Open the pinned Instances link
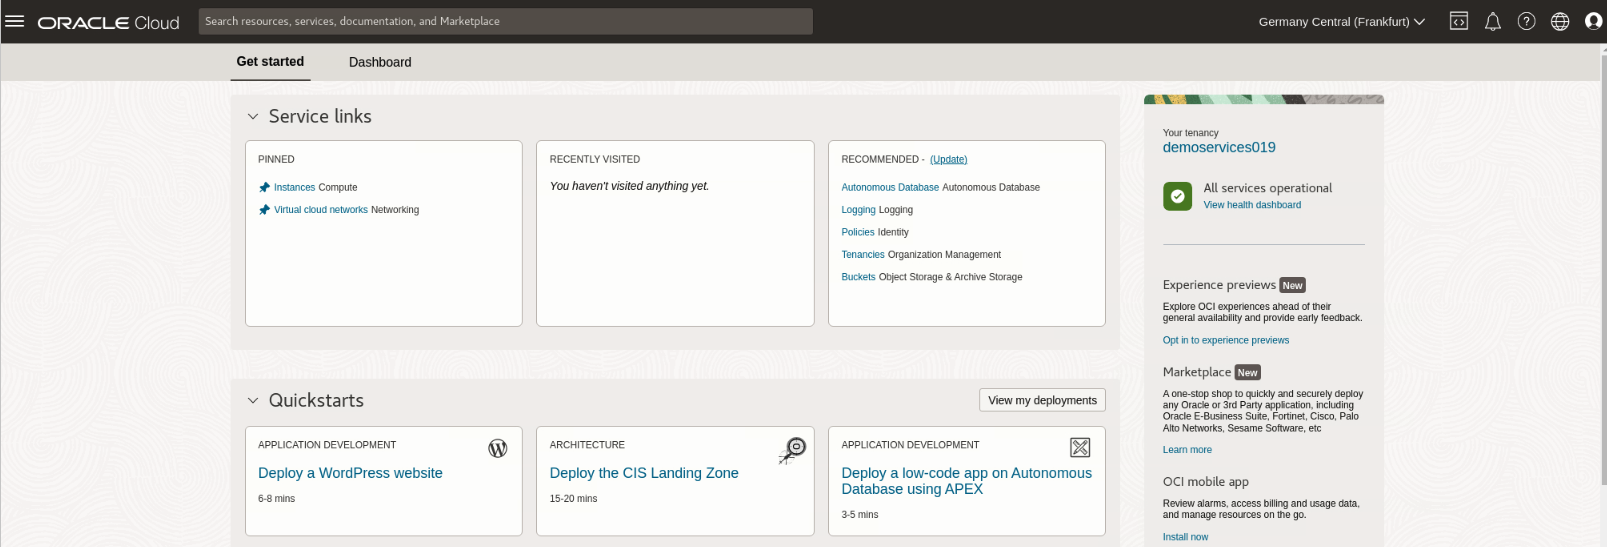Screen dimensions: 1607x547 click(294, 187)
